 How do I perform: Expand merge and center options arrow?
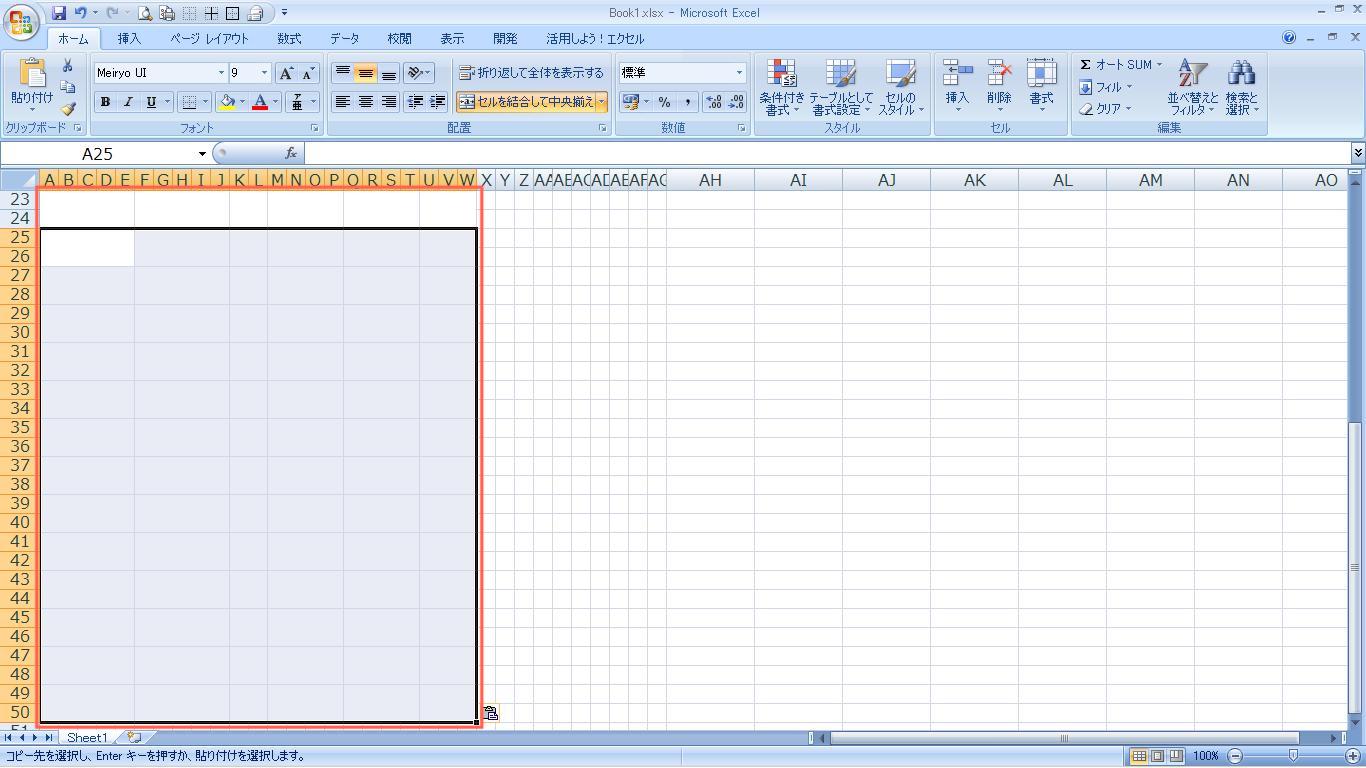click(601, 102)
